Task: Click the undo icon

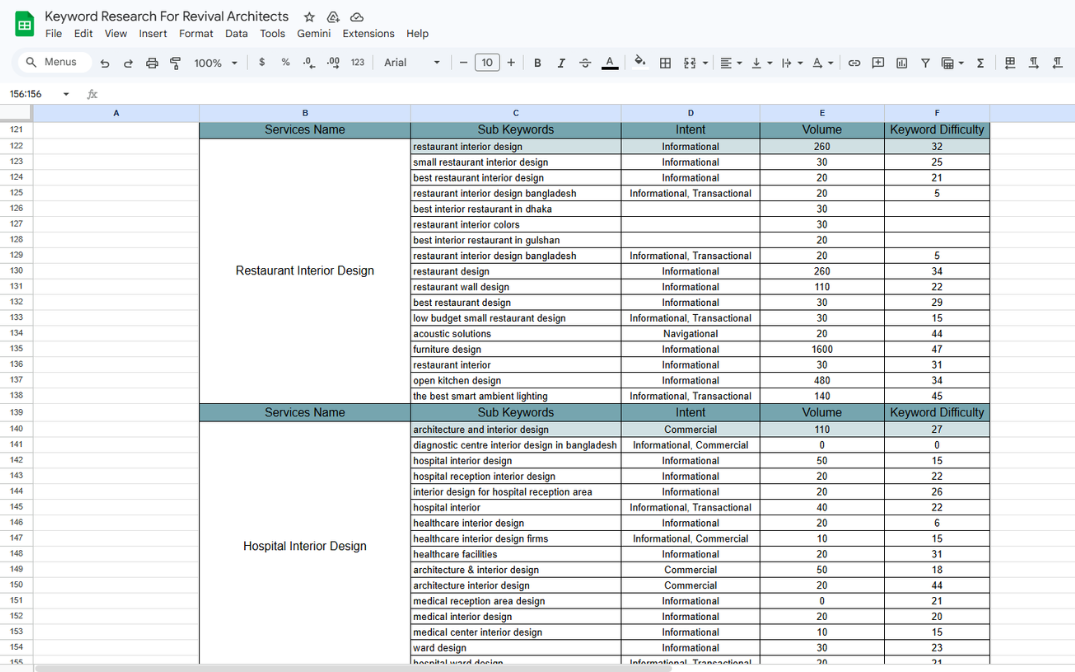Action: coord(105,63)
